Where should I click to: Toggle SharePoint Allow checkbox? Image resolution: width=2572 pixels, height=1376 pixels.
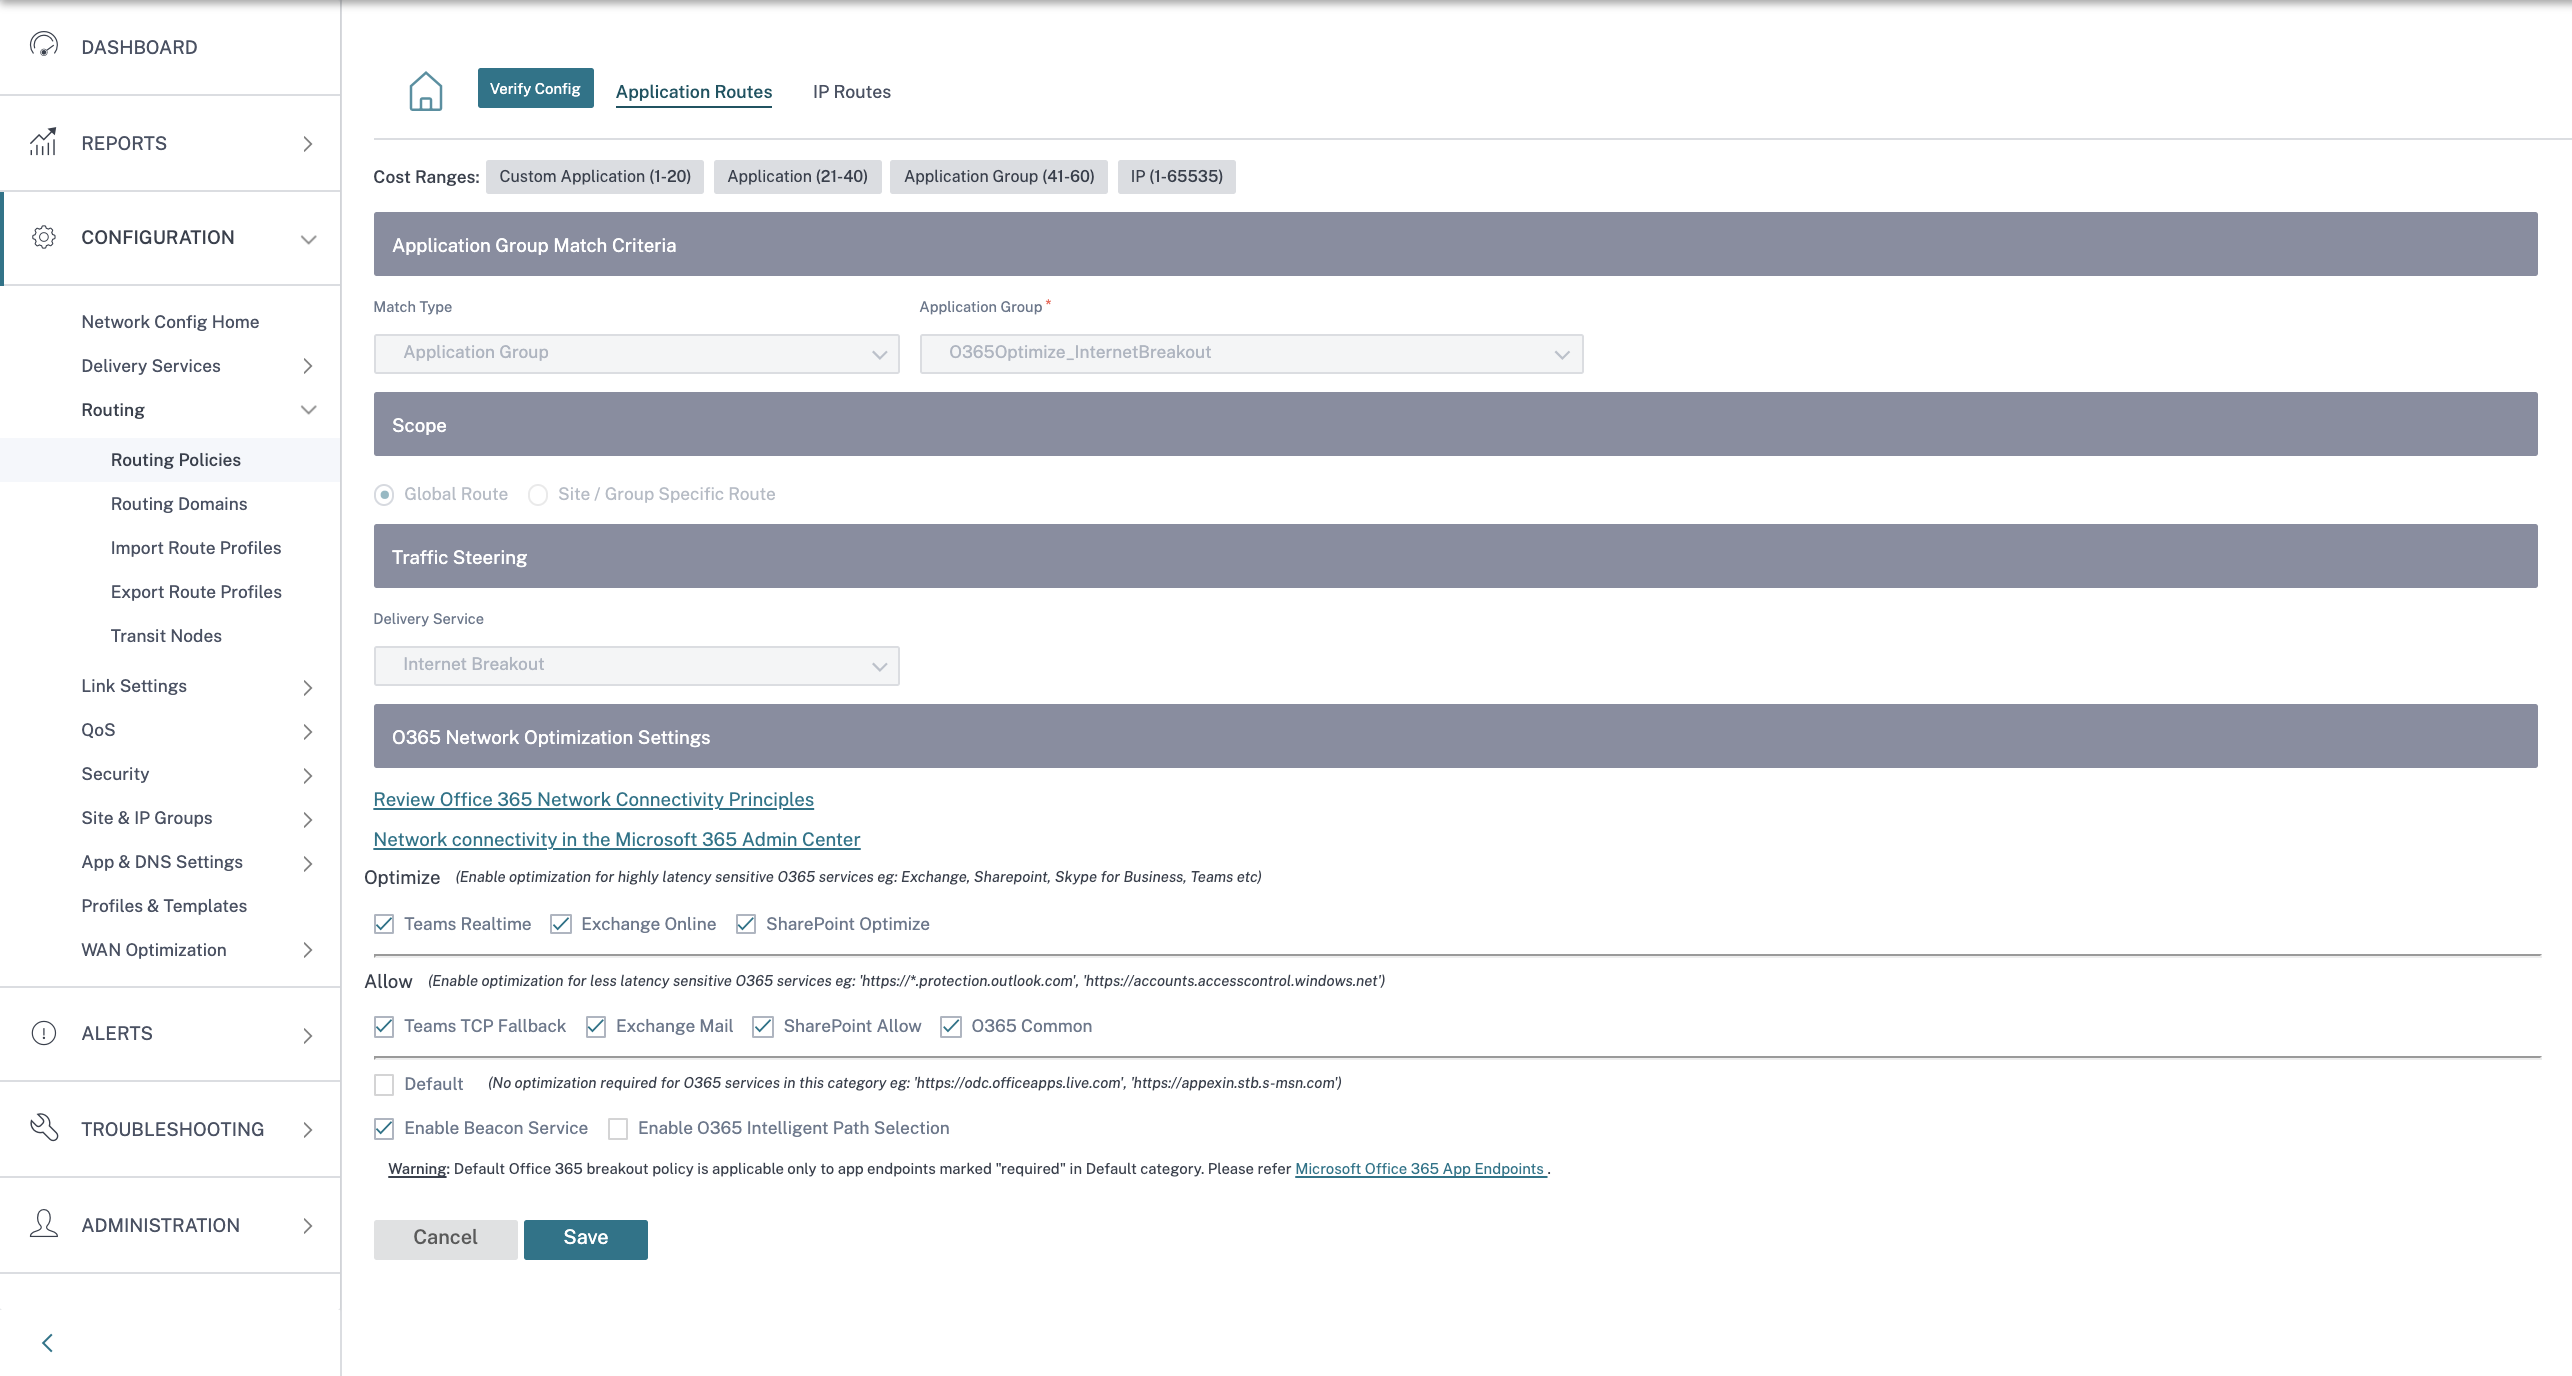(x=763, y=1026)
